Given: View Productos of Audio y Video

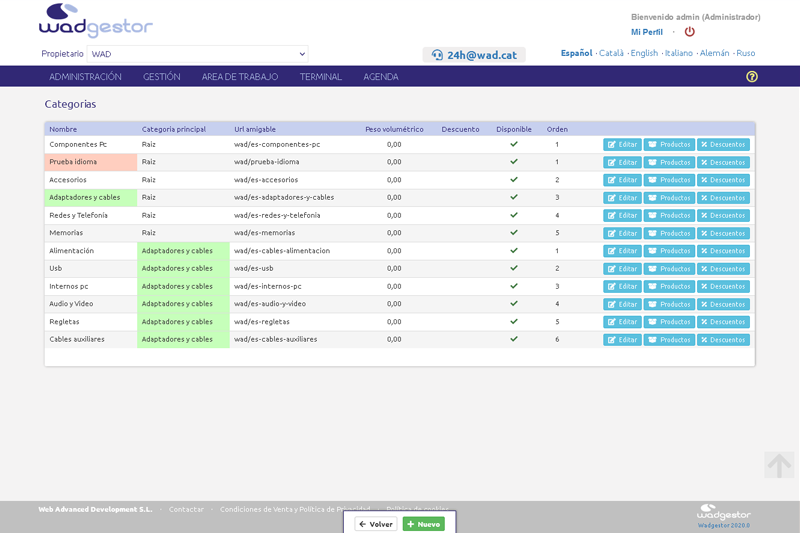Looking at the screenshot, I should [669, 304].
